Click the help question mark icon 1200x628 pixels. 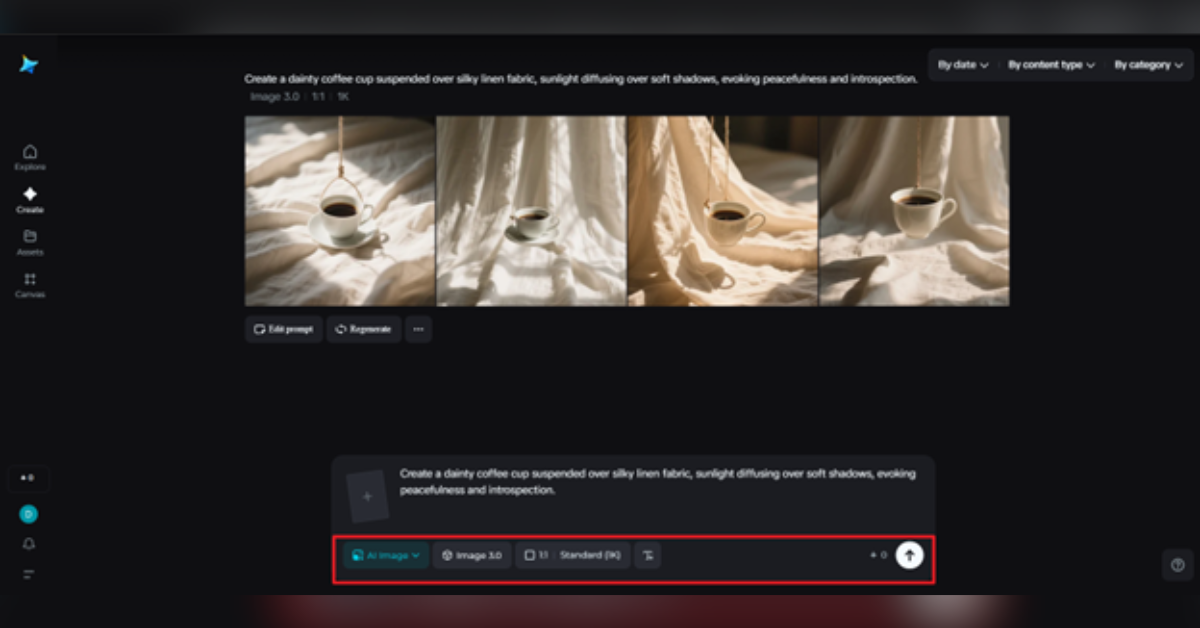click(x=1177, y=565)
